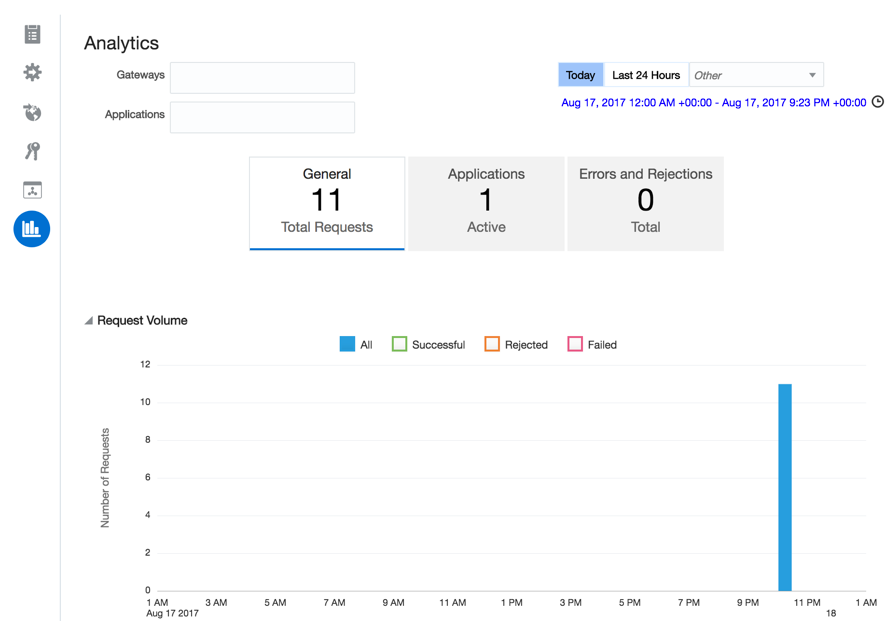893x642 pixels.
Task: Collapse the Request Volume section
Action: (x=89, y=321)
